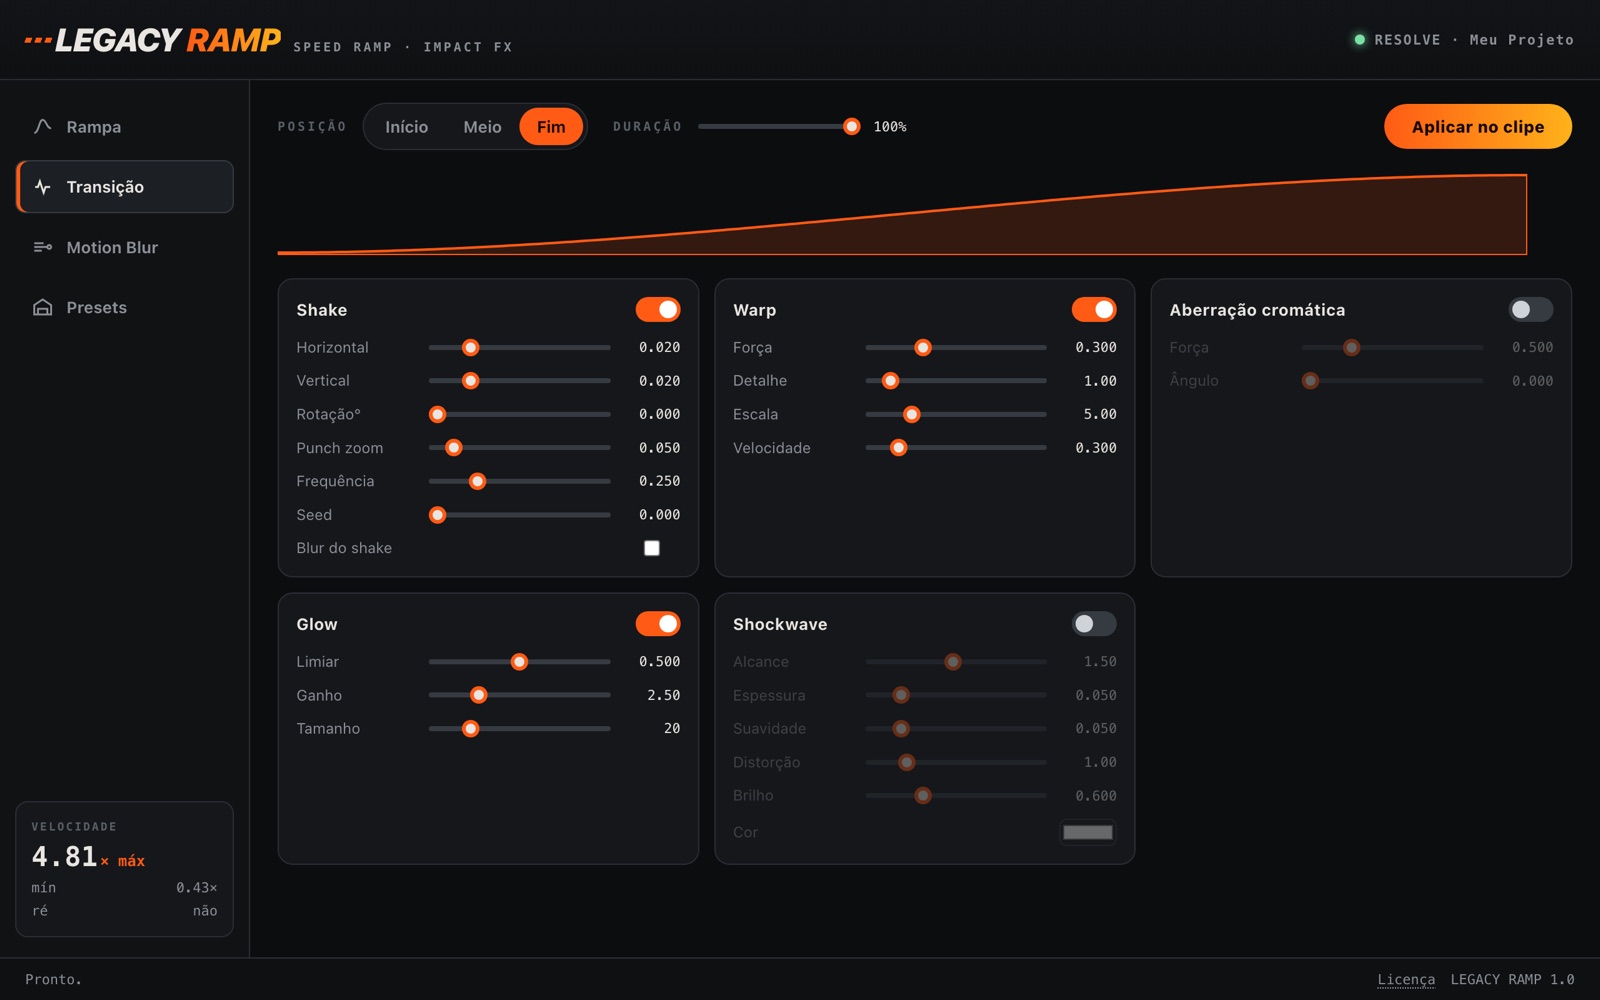Click the Warp Força slider
This screenshot has width=1600, height=1000.
point(956,348)
